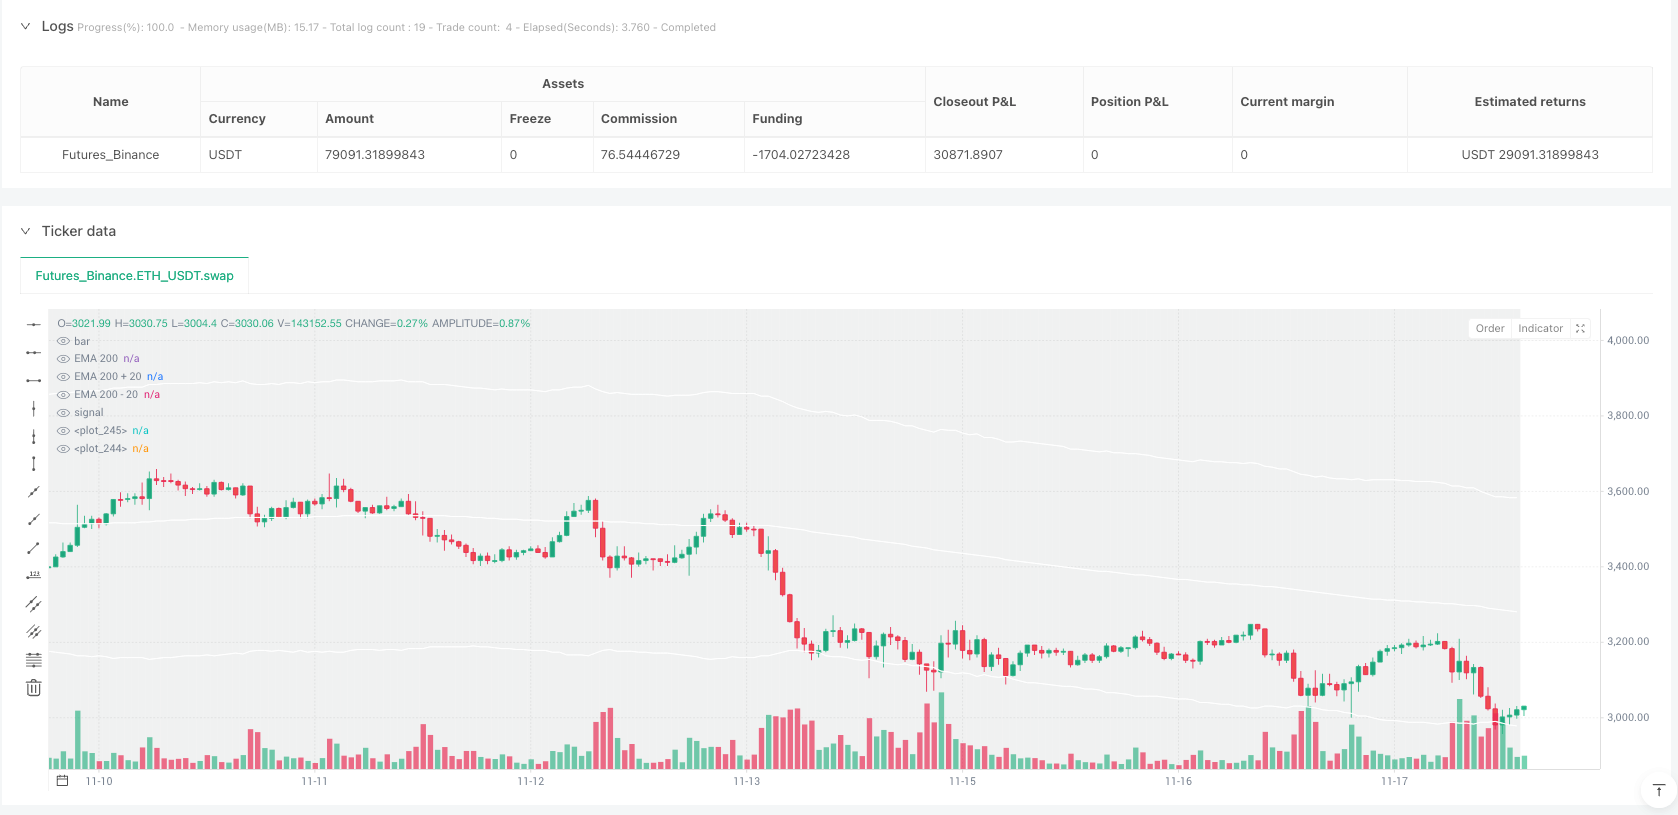Click the Closeout P&L column header
The width and height of the screenshot is (1678, 815).
point(1004,102)
